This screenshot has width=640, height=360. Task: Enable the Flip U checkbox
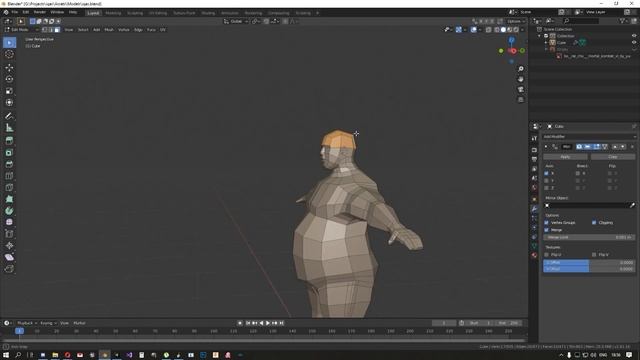pyautogui.click(x=547, y=255)
